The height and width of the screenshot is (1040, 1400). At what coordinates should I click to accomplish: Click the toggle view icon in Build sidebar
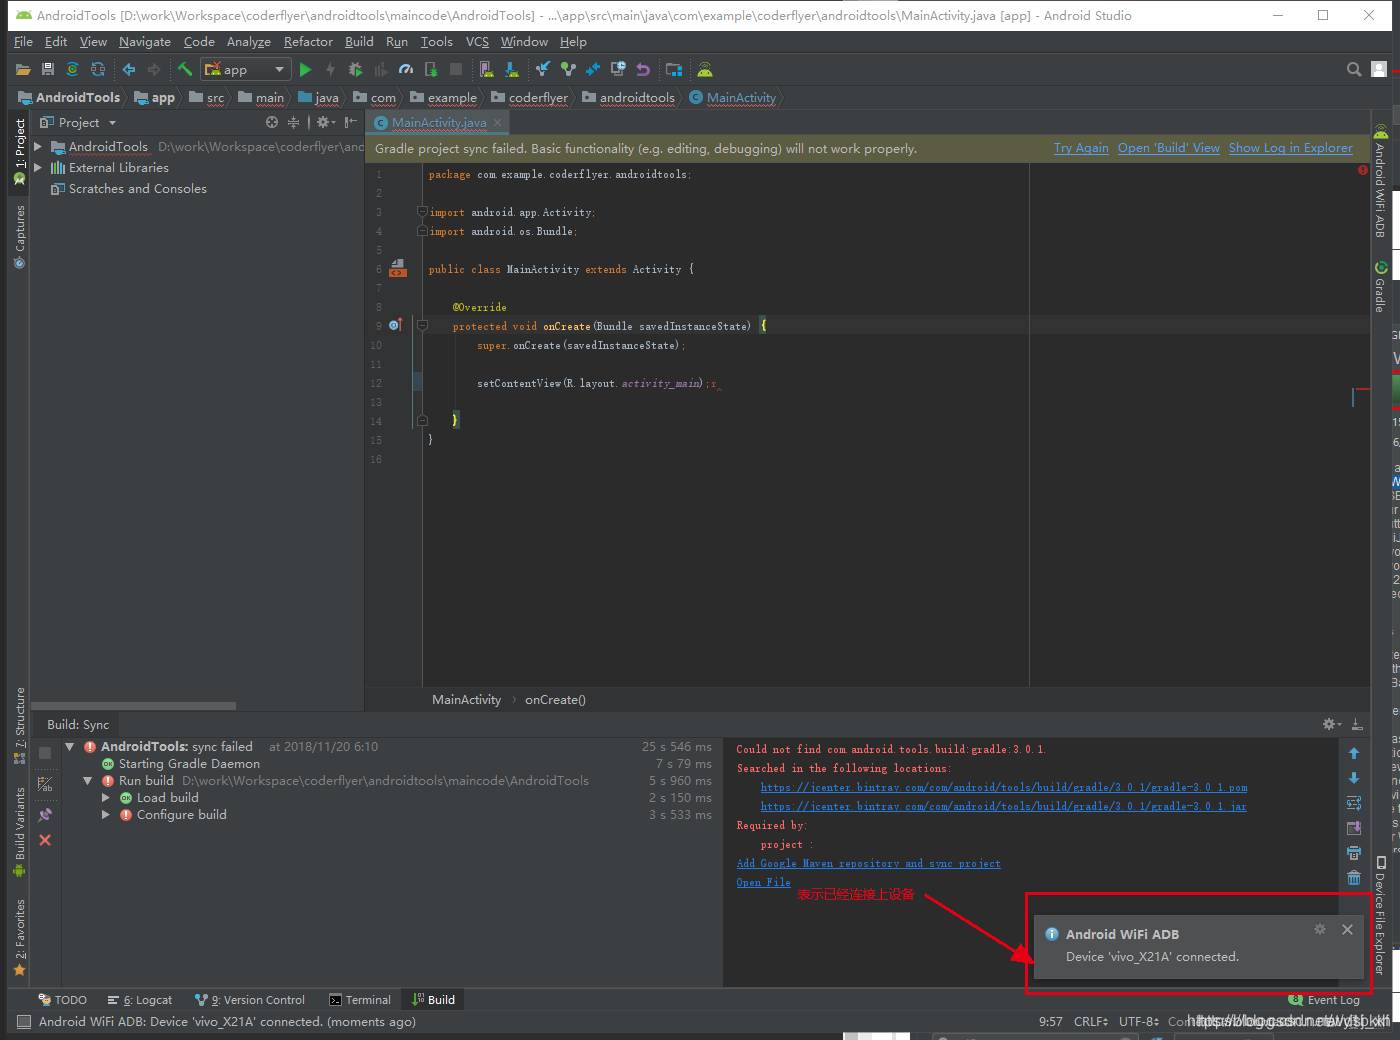coord(45,785)
